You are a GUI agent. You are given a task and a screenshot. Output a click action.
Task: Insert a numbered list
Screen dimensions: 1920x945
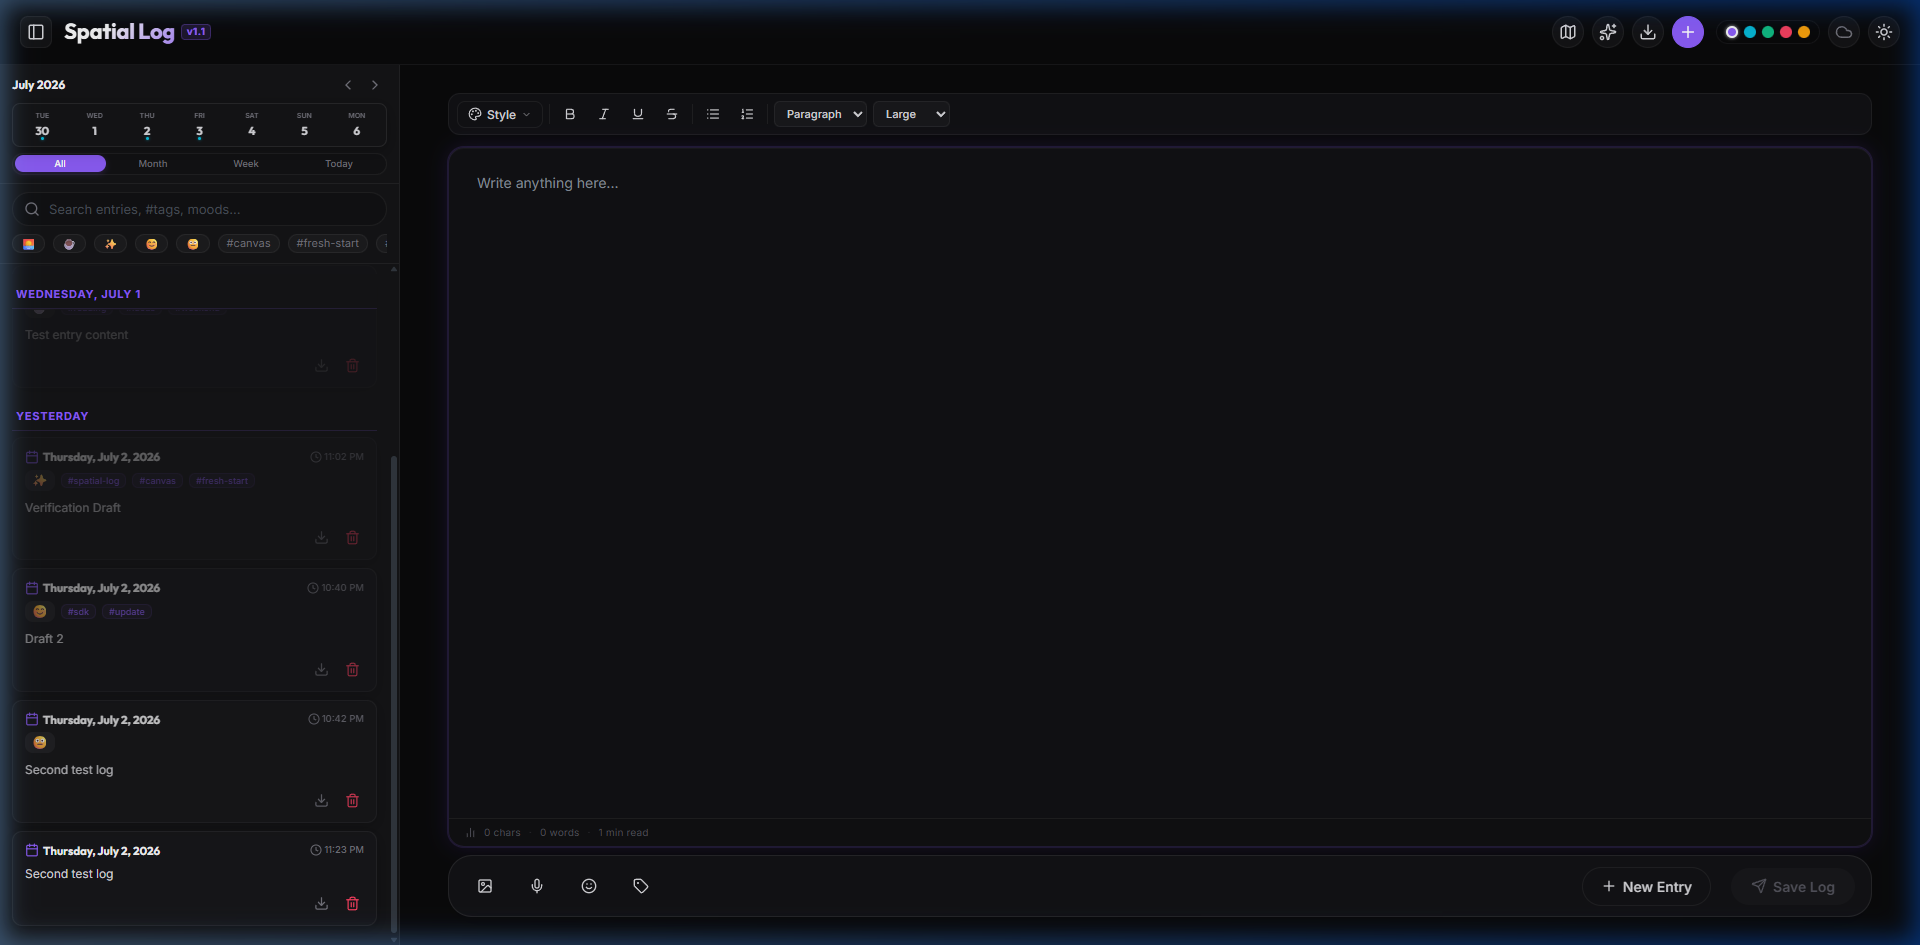tap(747, 114)
